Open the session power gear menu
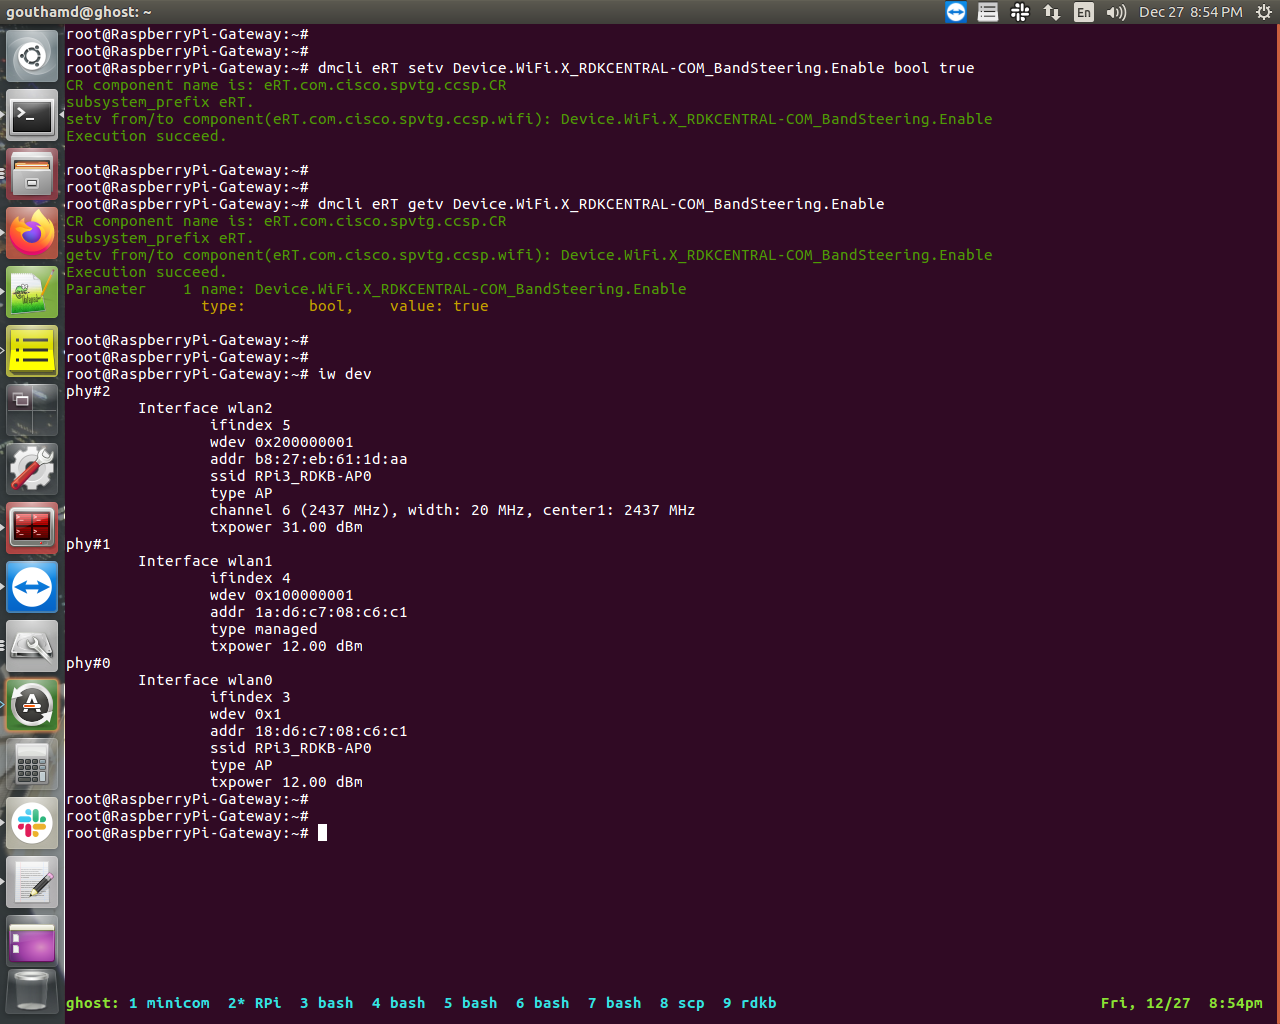Screen dimensions: 1280x1024 [x=1263, y=12]
